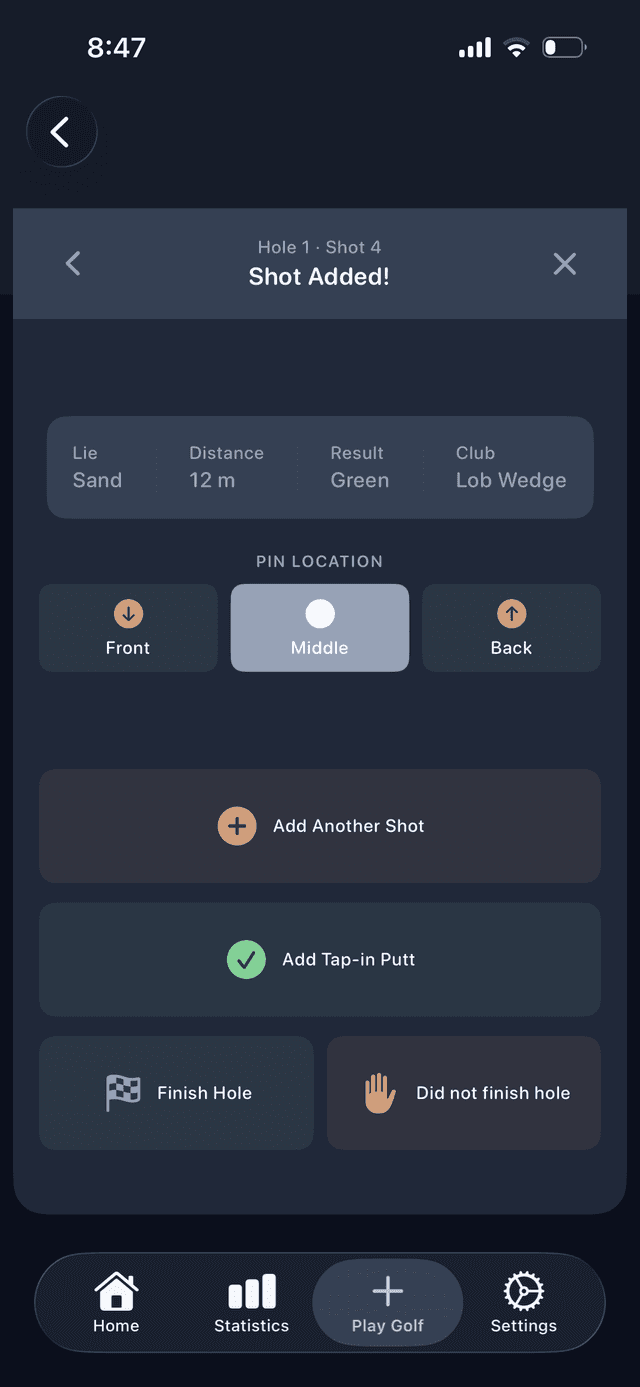Switch to the Statistics tab
Screen dimensions: 640x1387
[x=252, y=1304]
